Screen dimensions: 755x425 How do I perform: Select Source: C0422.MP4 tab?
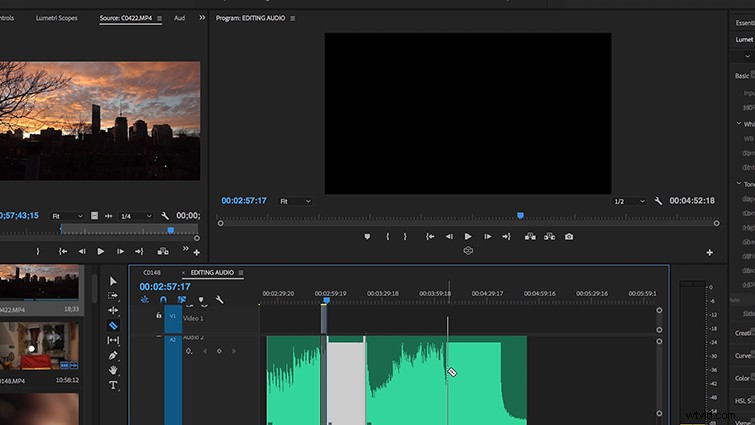pyautogui.click(x=126, y=18)
